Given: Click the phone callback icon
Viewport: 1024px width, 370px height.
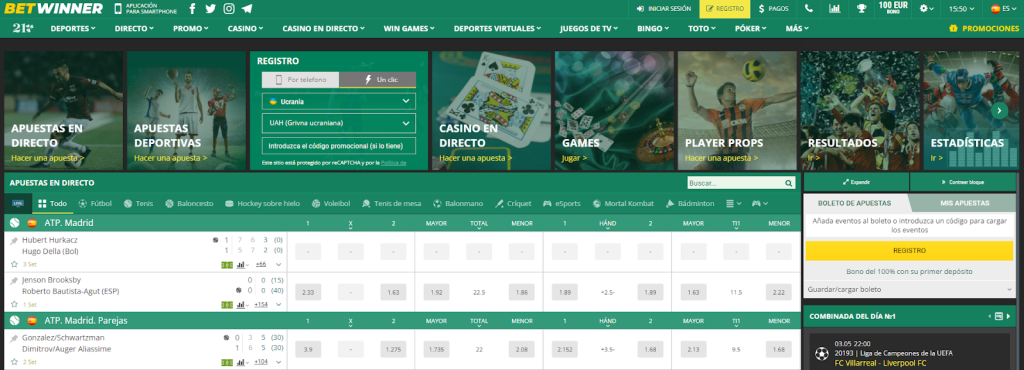Looking at the screenshot, I should click(x=809, y=9).
